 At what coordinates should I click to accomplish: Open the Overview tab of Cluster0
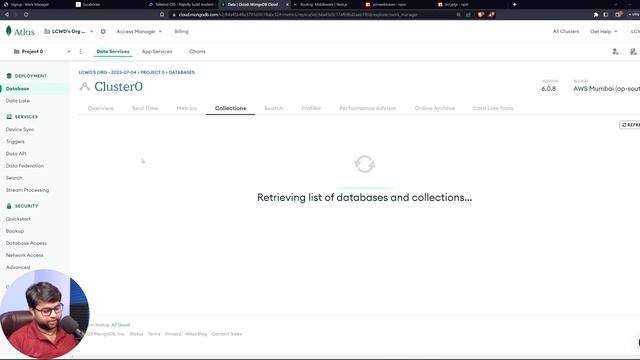coord(101,108)
